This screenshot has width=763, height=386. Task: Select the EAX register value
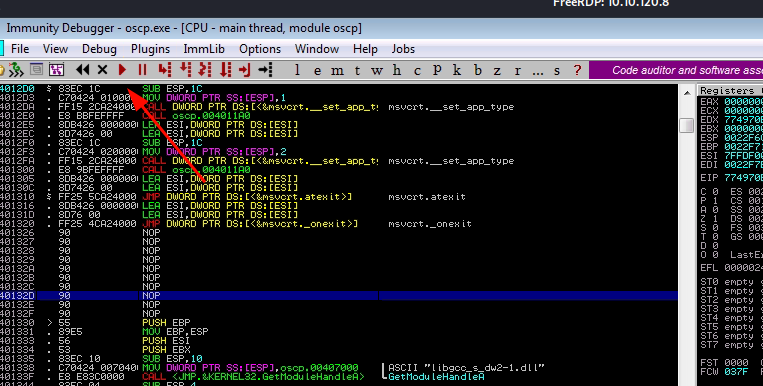743,102
